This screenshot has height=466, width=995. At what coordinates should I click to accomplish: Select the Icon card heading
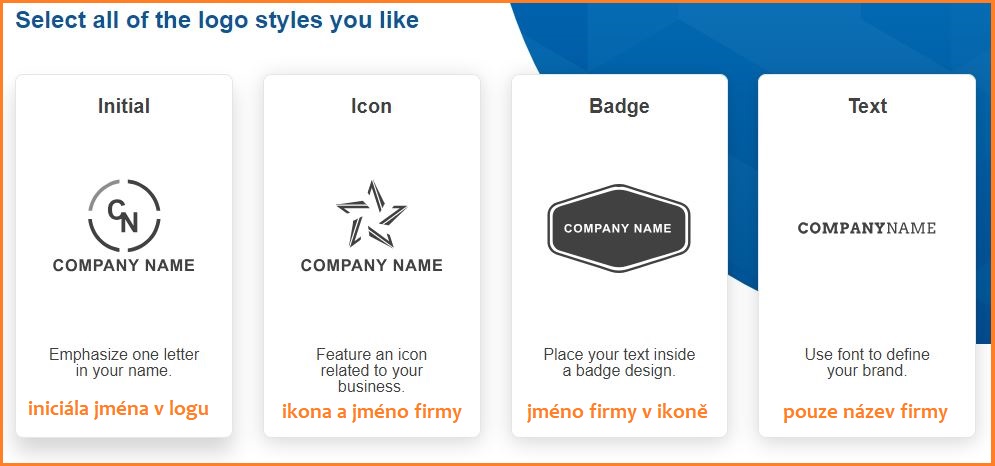point(371,106)
